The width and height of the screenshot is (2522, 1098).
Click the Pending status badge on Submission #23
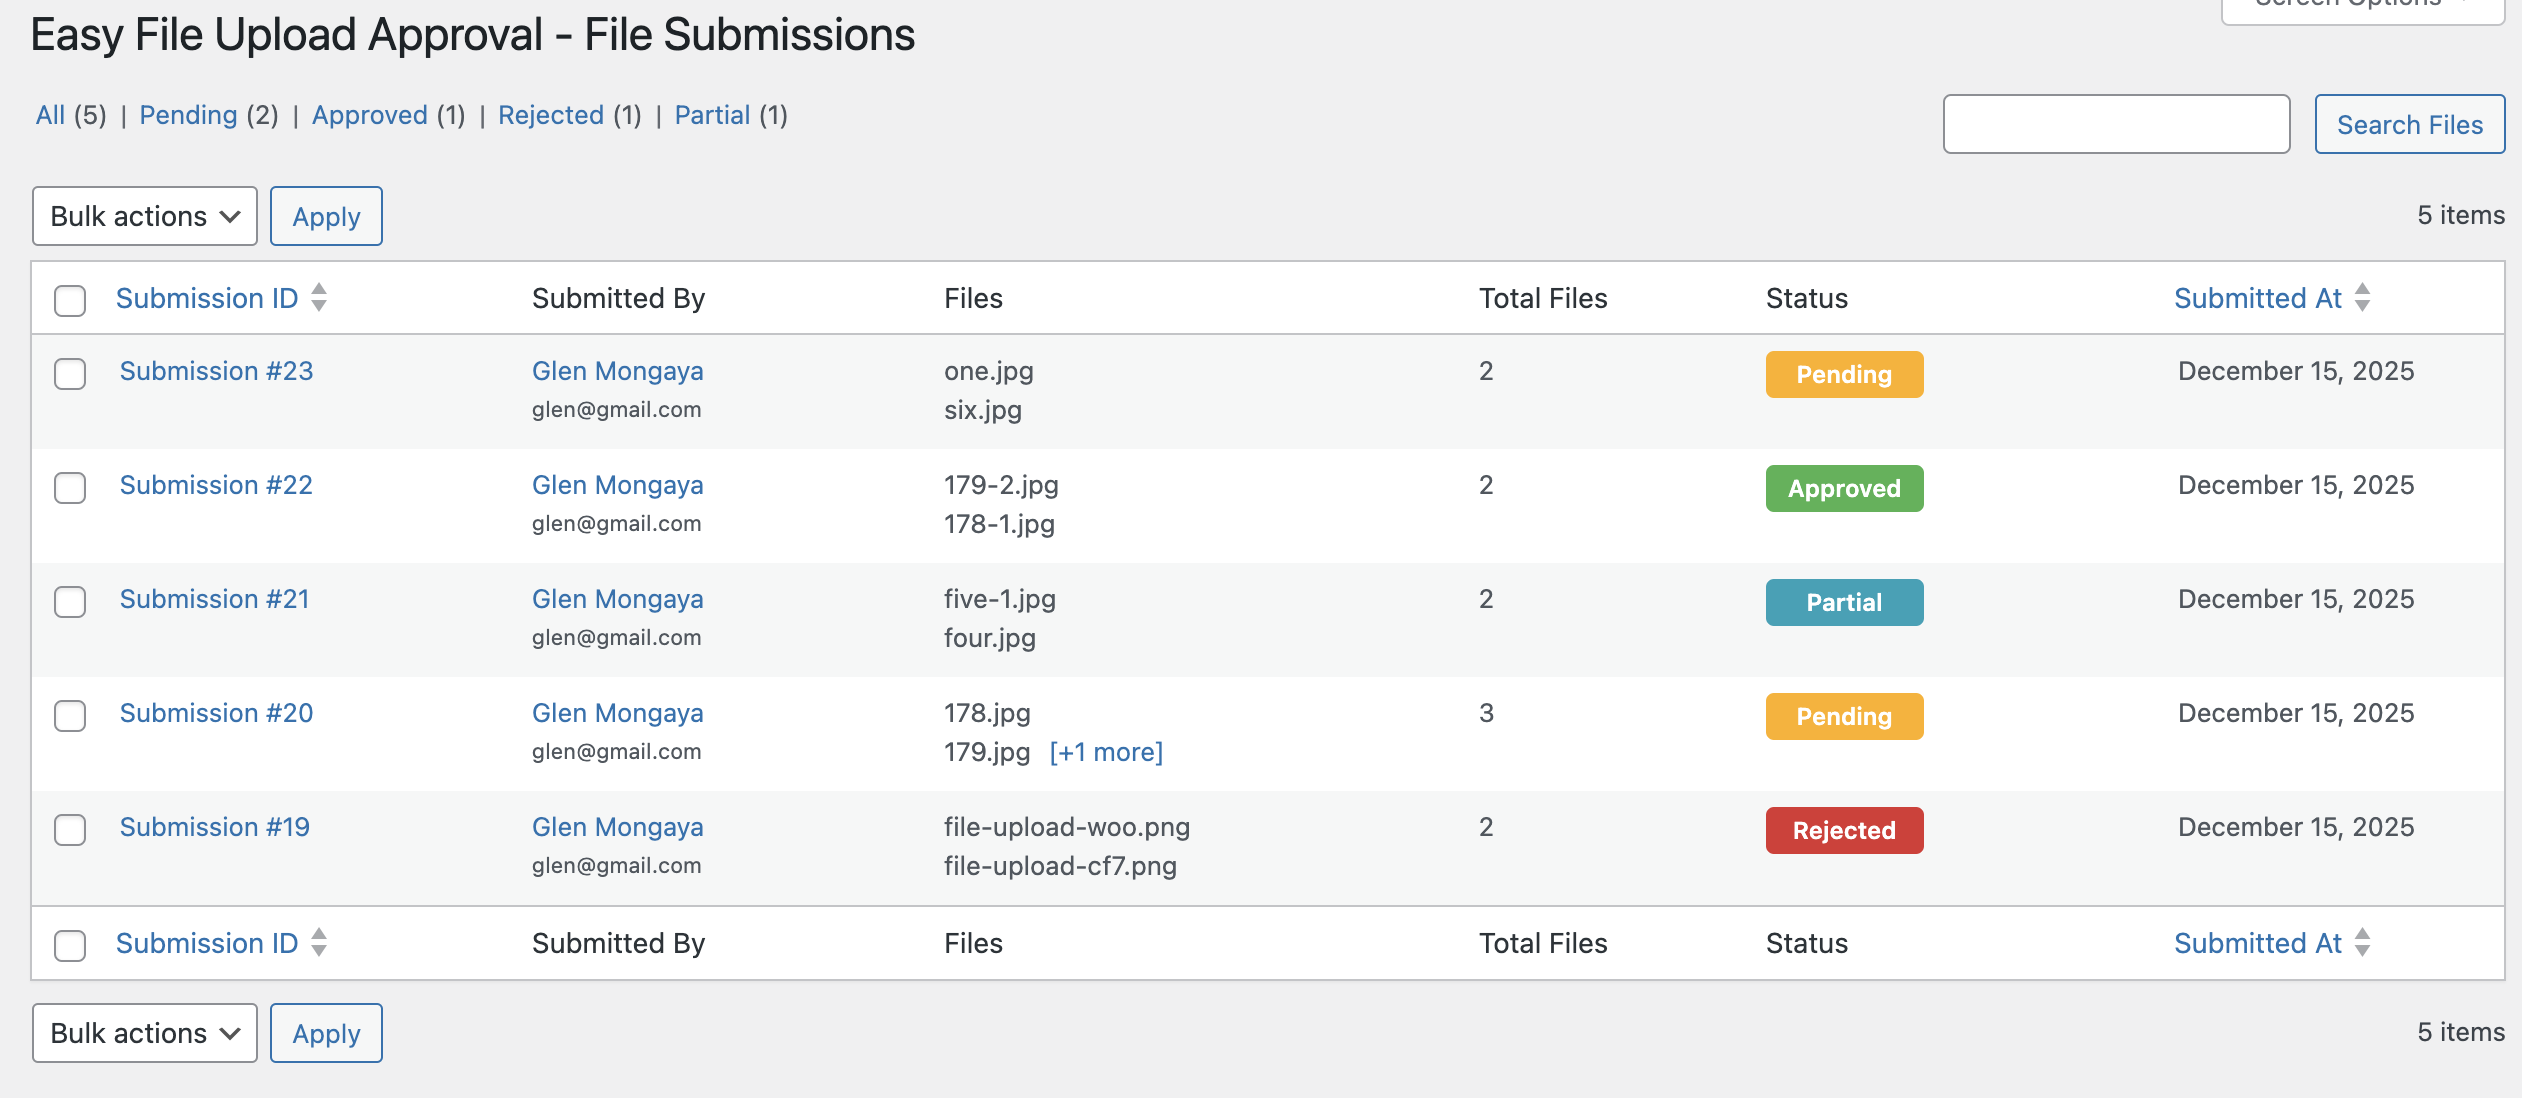[x=1843, y=375]
